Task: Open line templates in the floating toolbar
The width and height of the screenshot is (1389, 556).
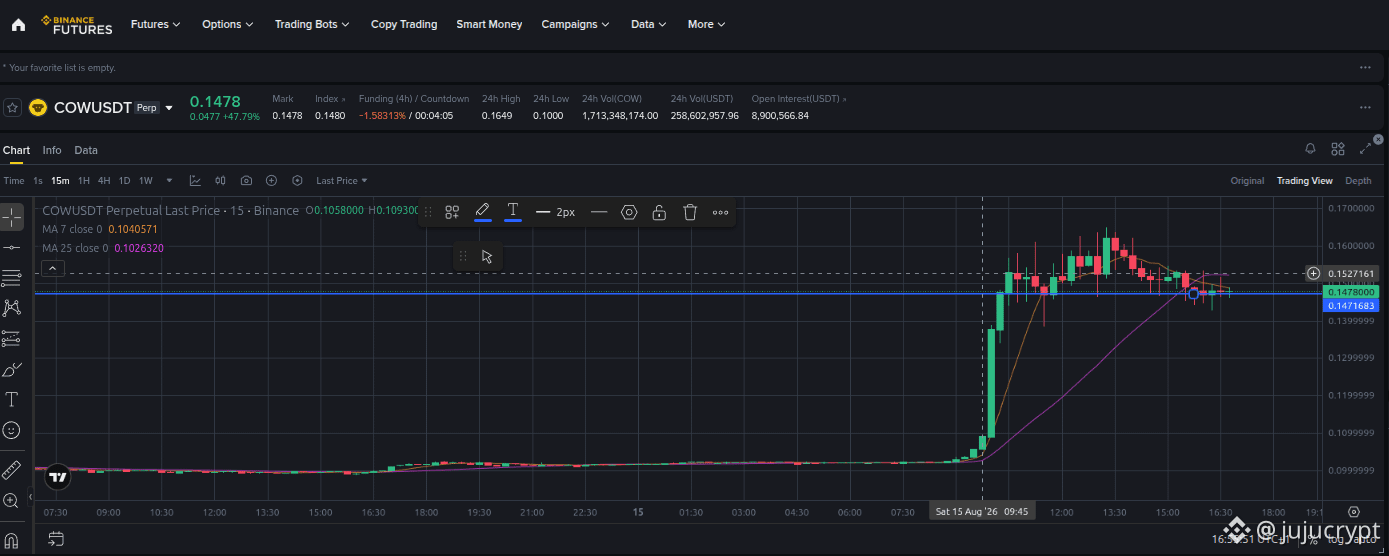Action: (452, 212)
